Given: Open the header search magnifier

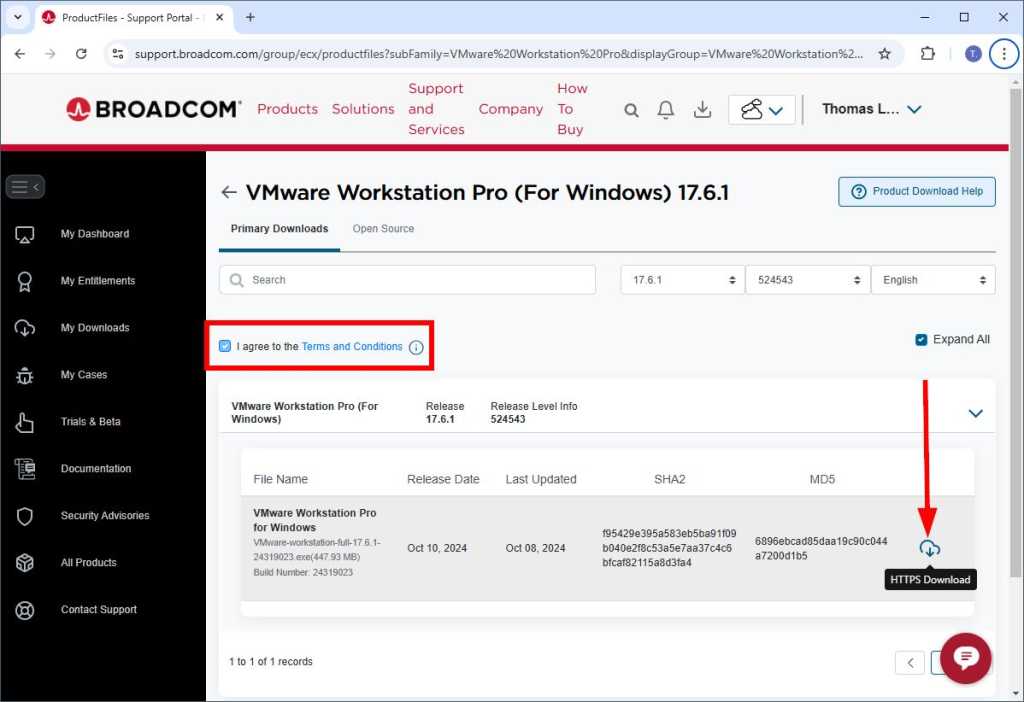Looking at the screenshot, I should 631,110.
